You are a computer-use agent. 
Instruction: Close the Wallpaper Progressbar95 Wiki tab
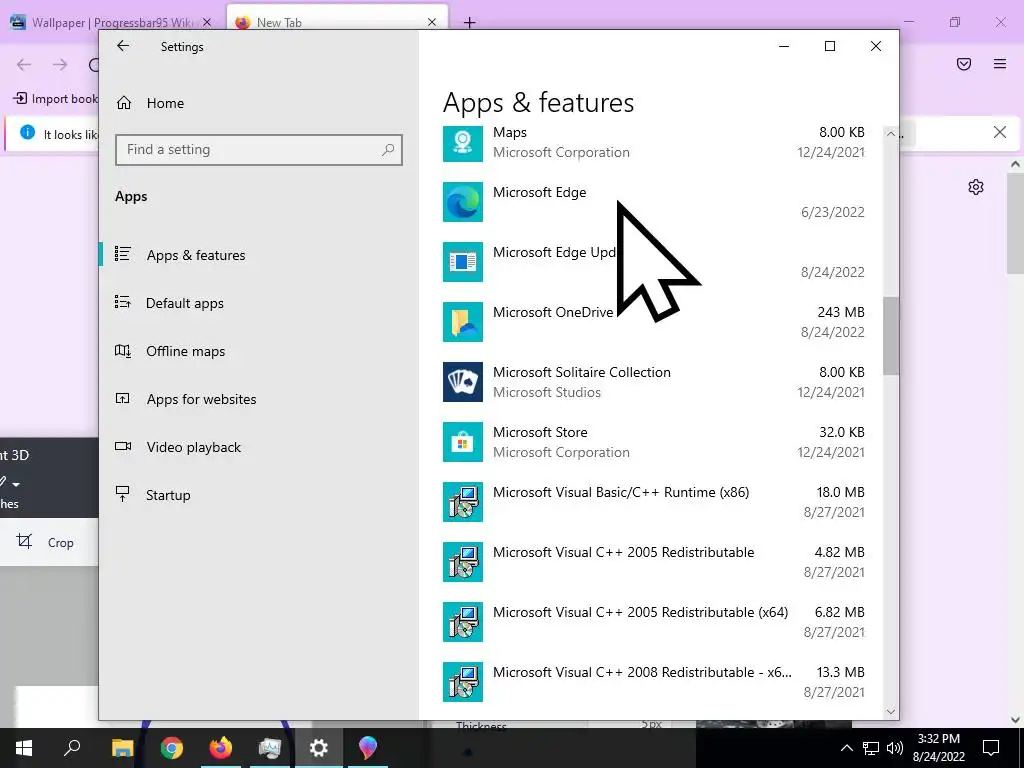coord(207,22)
